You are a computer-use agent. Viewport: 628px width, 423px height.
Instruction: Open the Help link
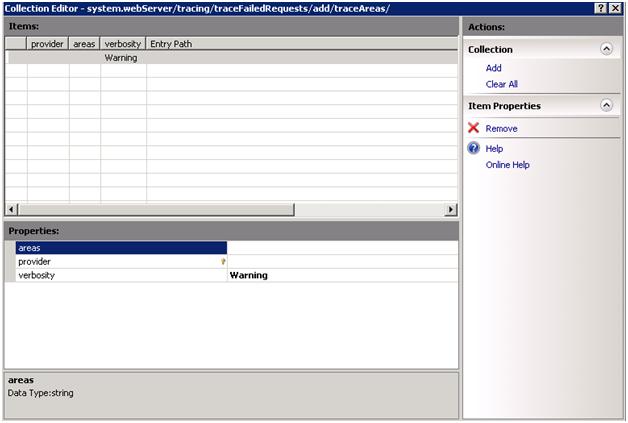[494, 149]
